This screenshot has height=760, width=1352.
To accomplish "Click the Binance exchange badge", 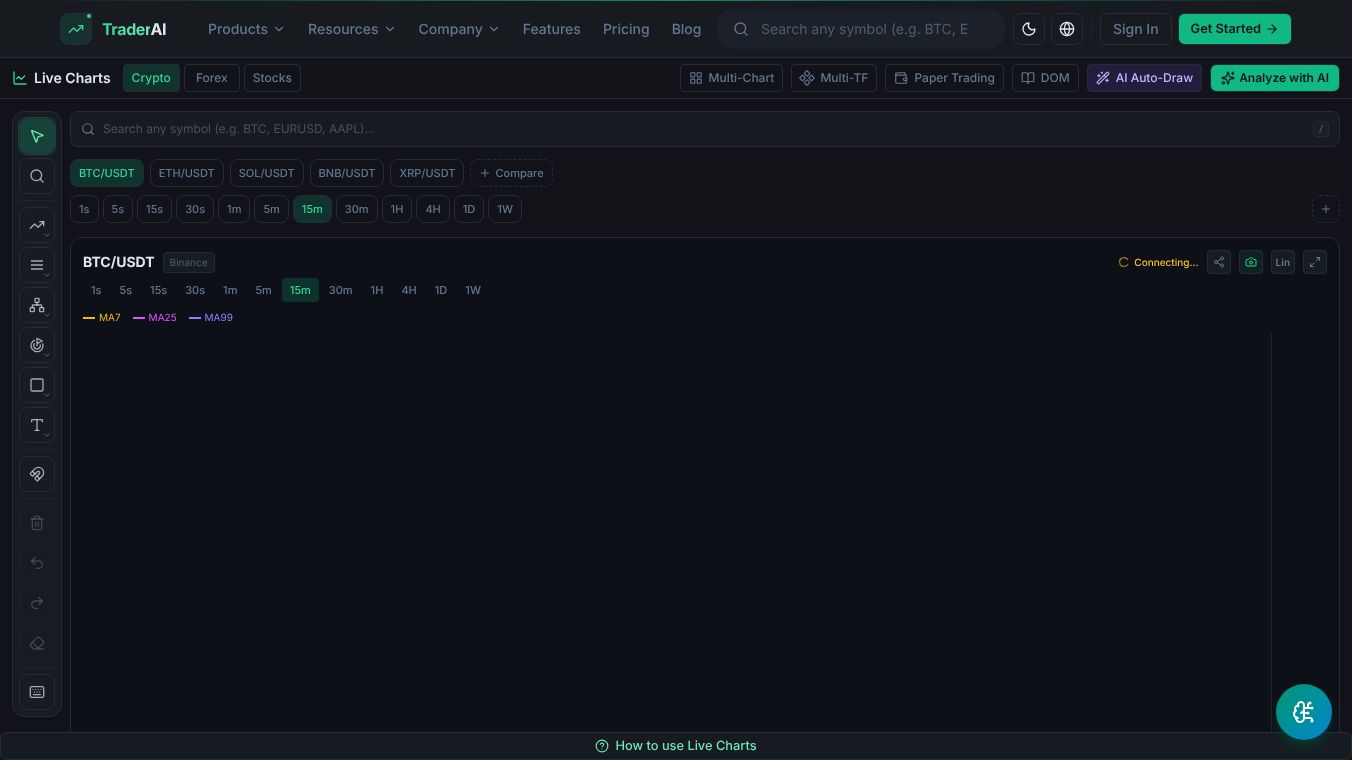I will click(189, 263).
